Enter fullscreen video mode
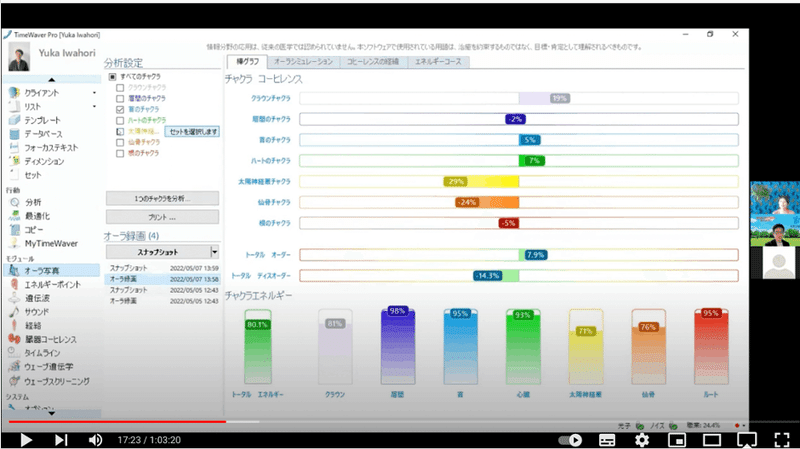Image resolution: width=800 pixels, height=449 pixels. 782,440
